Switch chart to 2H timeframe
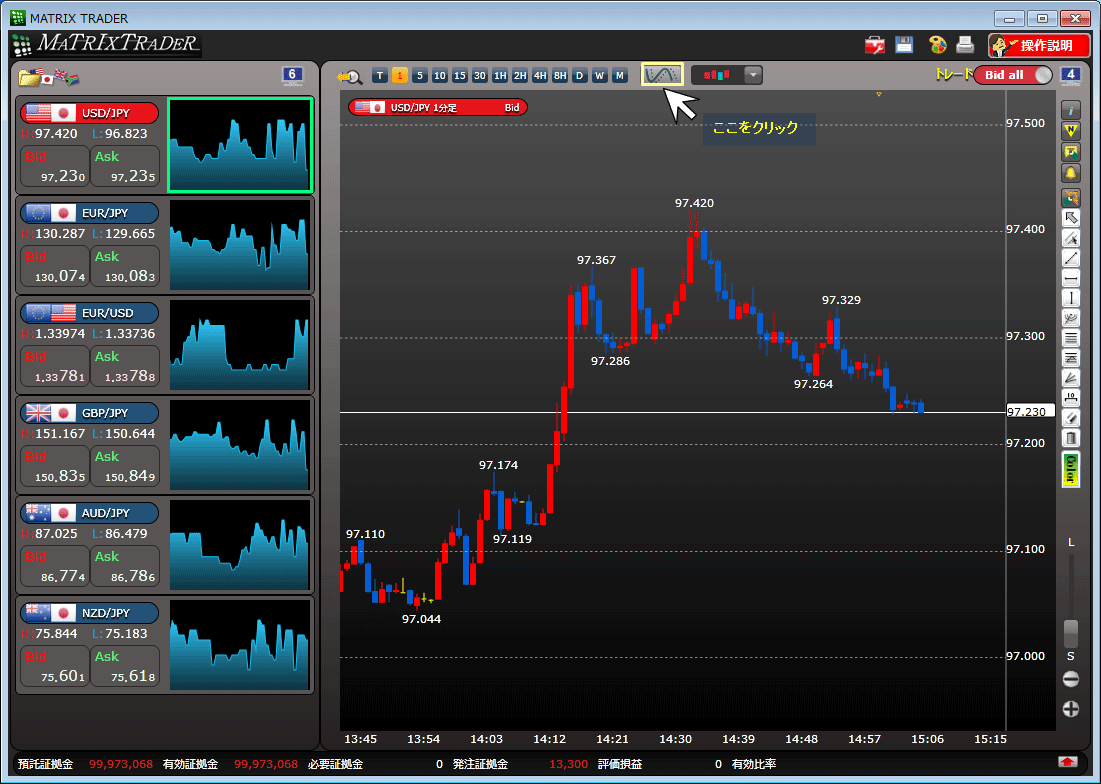The image size is (1101, 784). coord(520,76)
